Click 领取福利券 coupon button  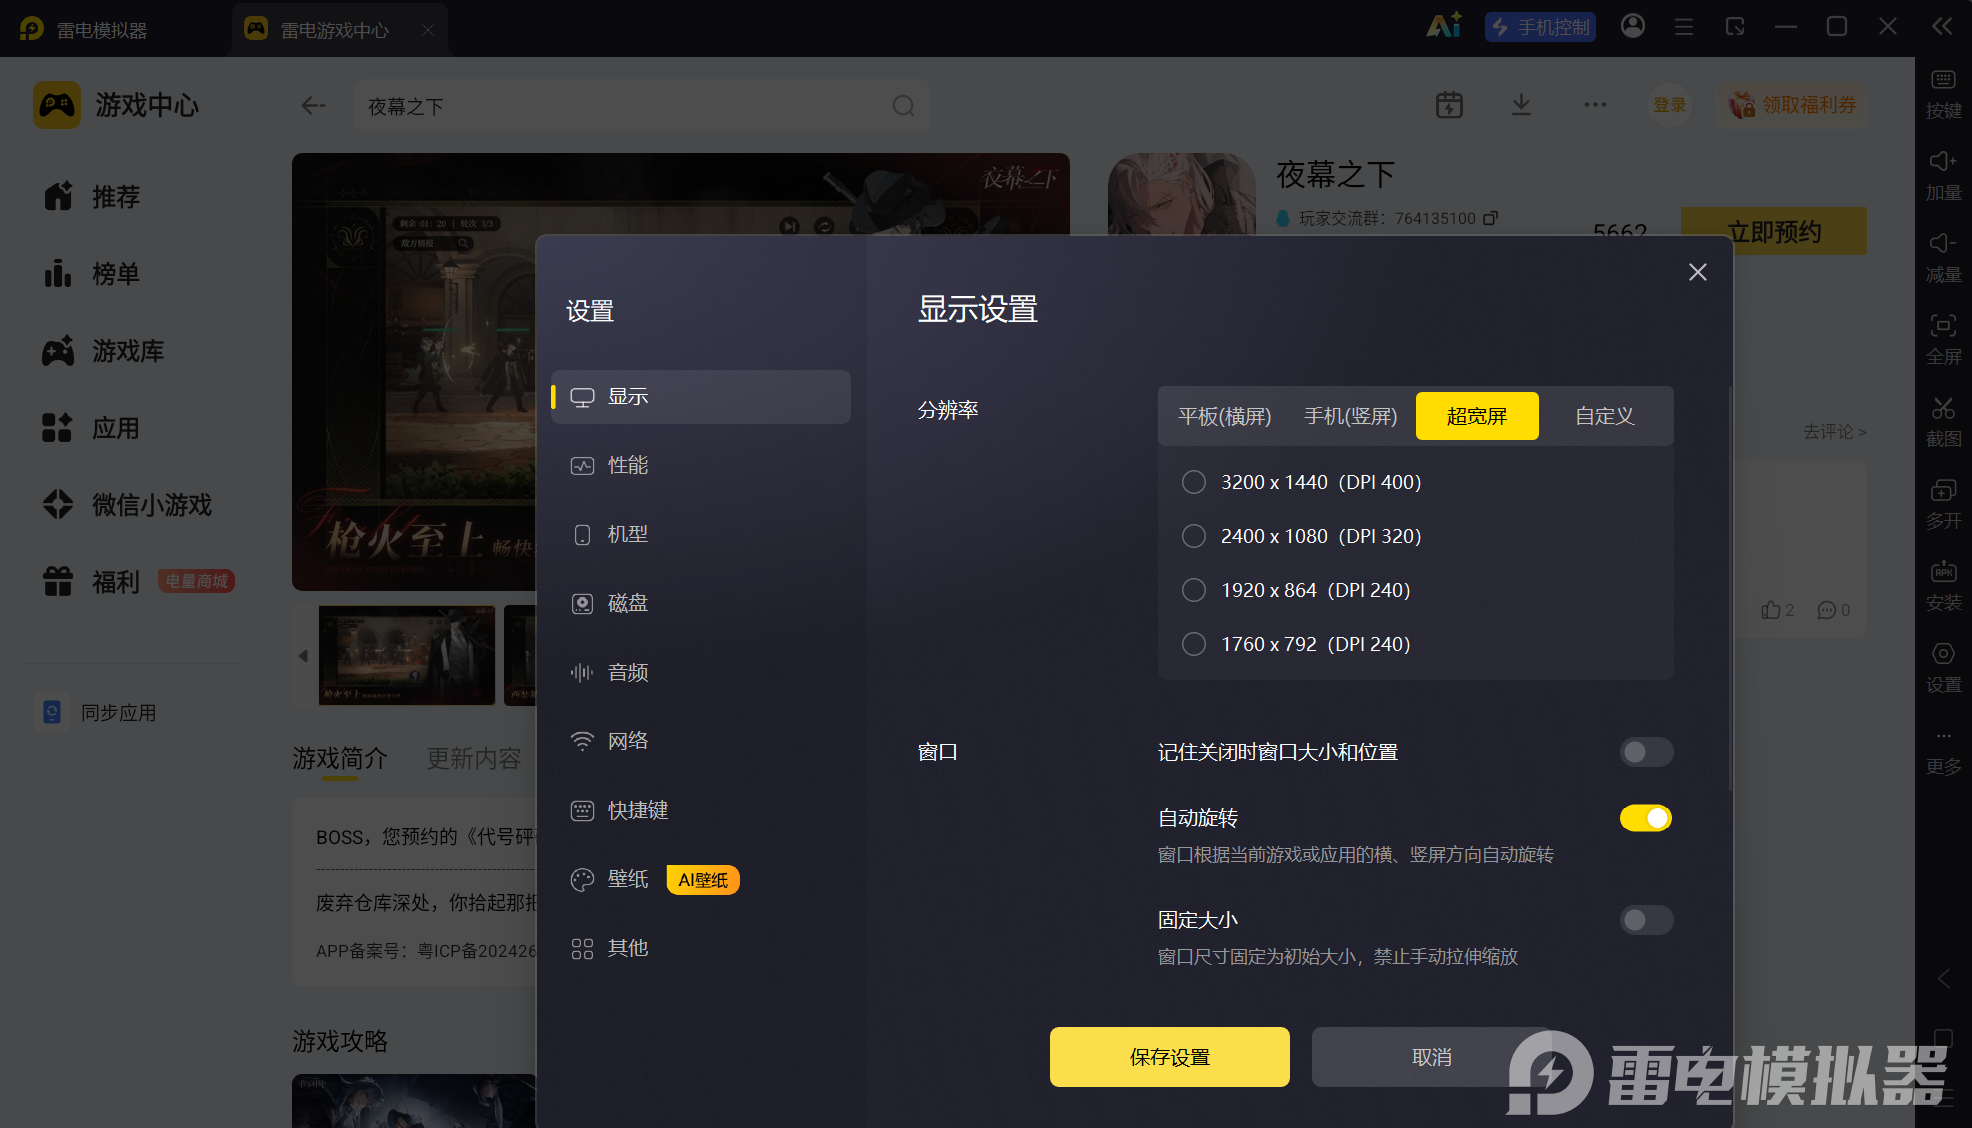click(1793, 105)
